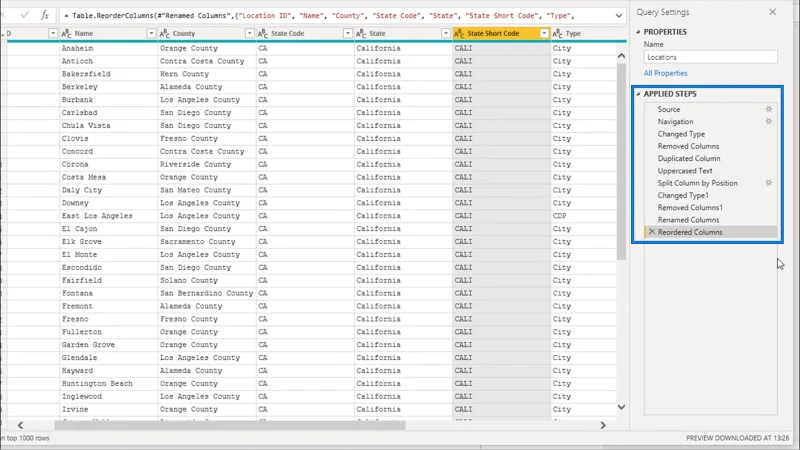Select the Source applied step
Image resolution: width=800 pixels, height=450 pixels.
click(668, 109)
